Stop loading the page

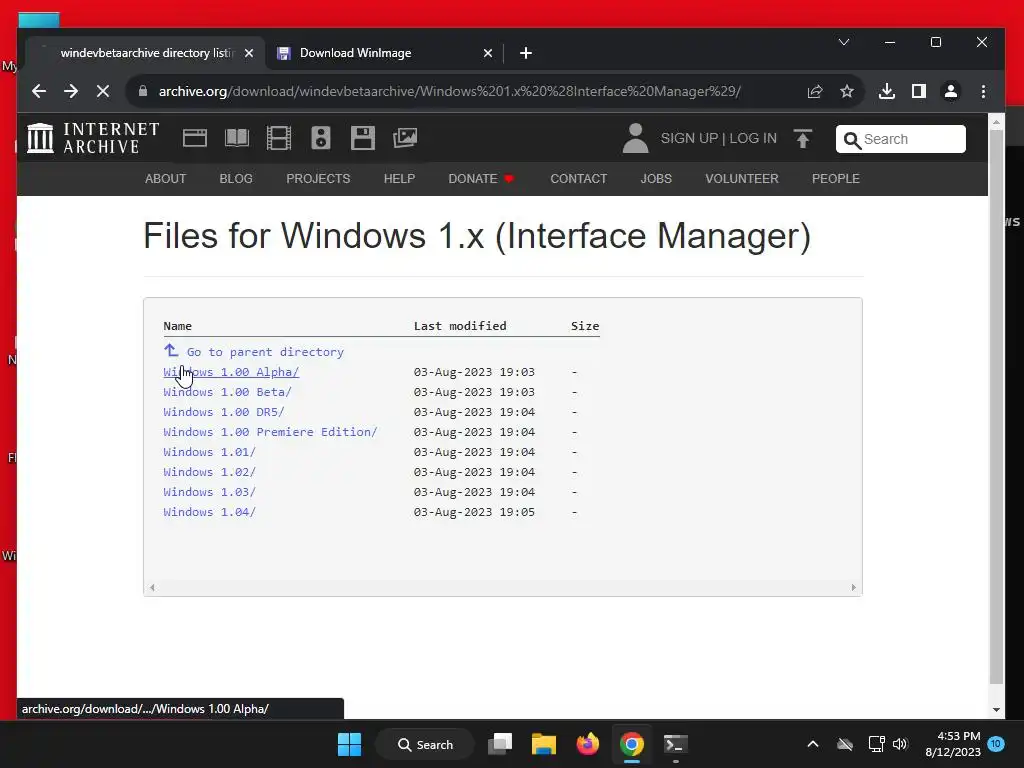pos(103,91)
